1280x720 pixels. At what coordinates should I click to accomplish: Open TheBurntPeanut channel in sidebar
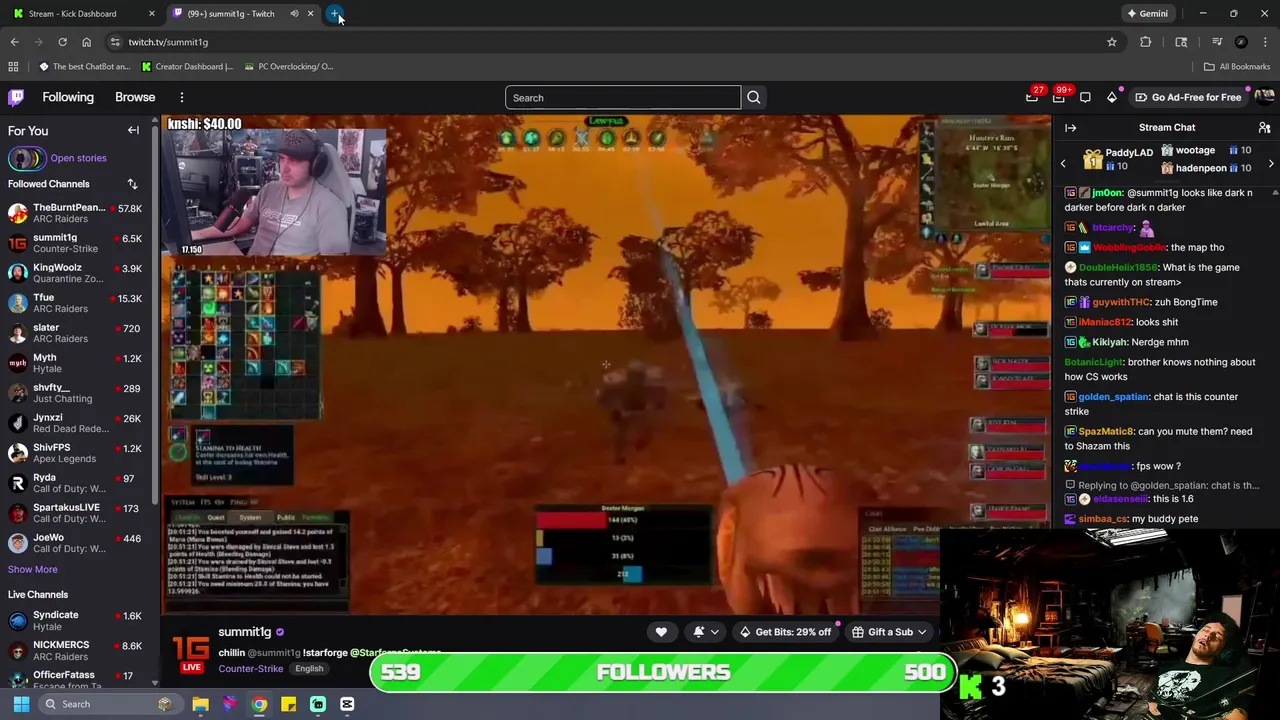[x=77, y=213]
